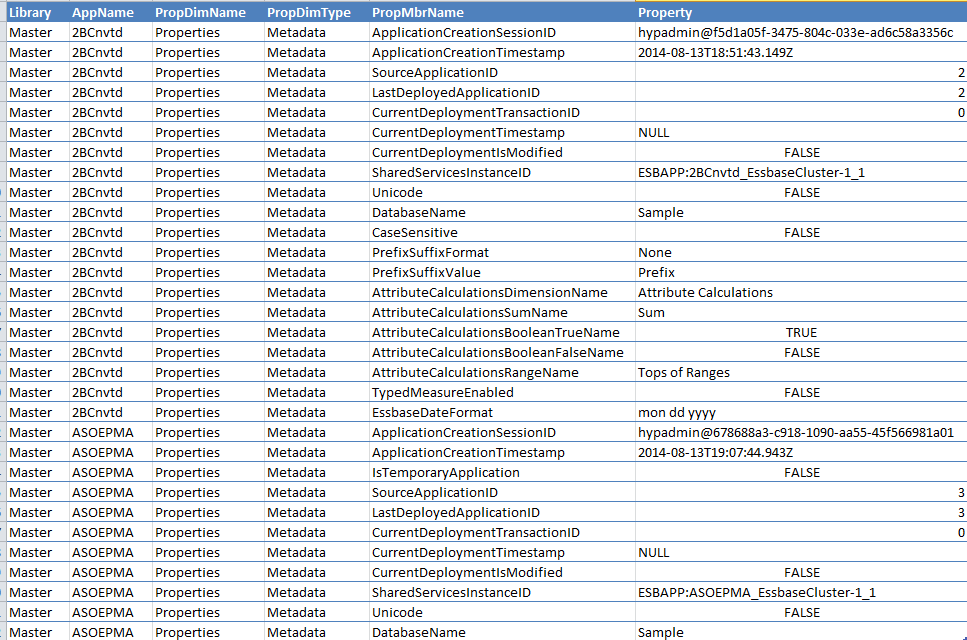Click the 2014-08-13T19:07:44.943Z timestamp cell
967x640 pixels.
tap(801, 453)
